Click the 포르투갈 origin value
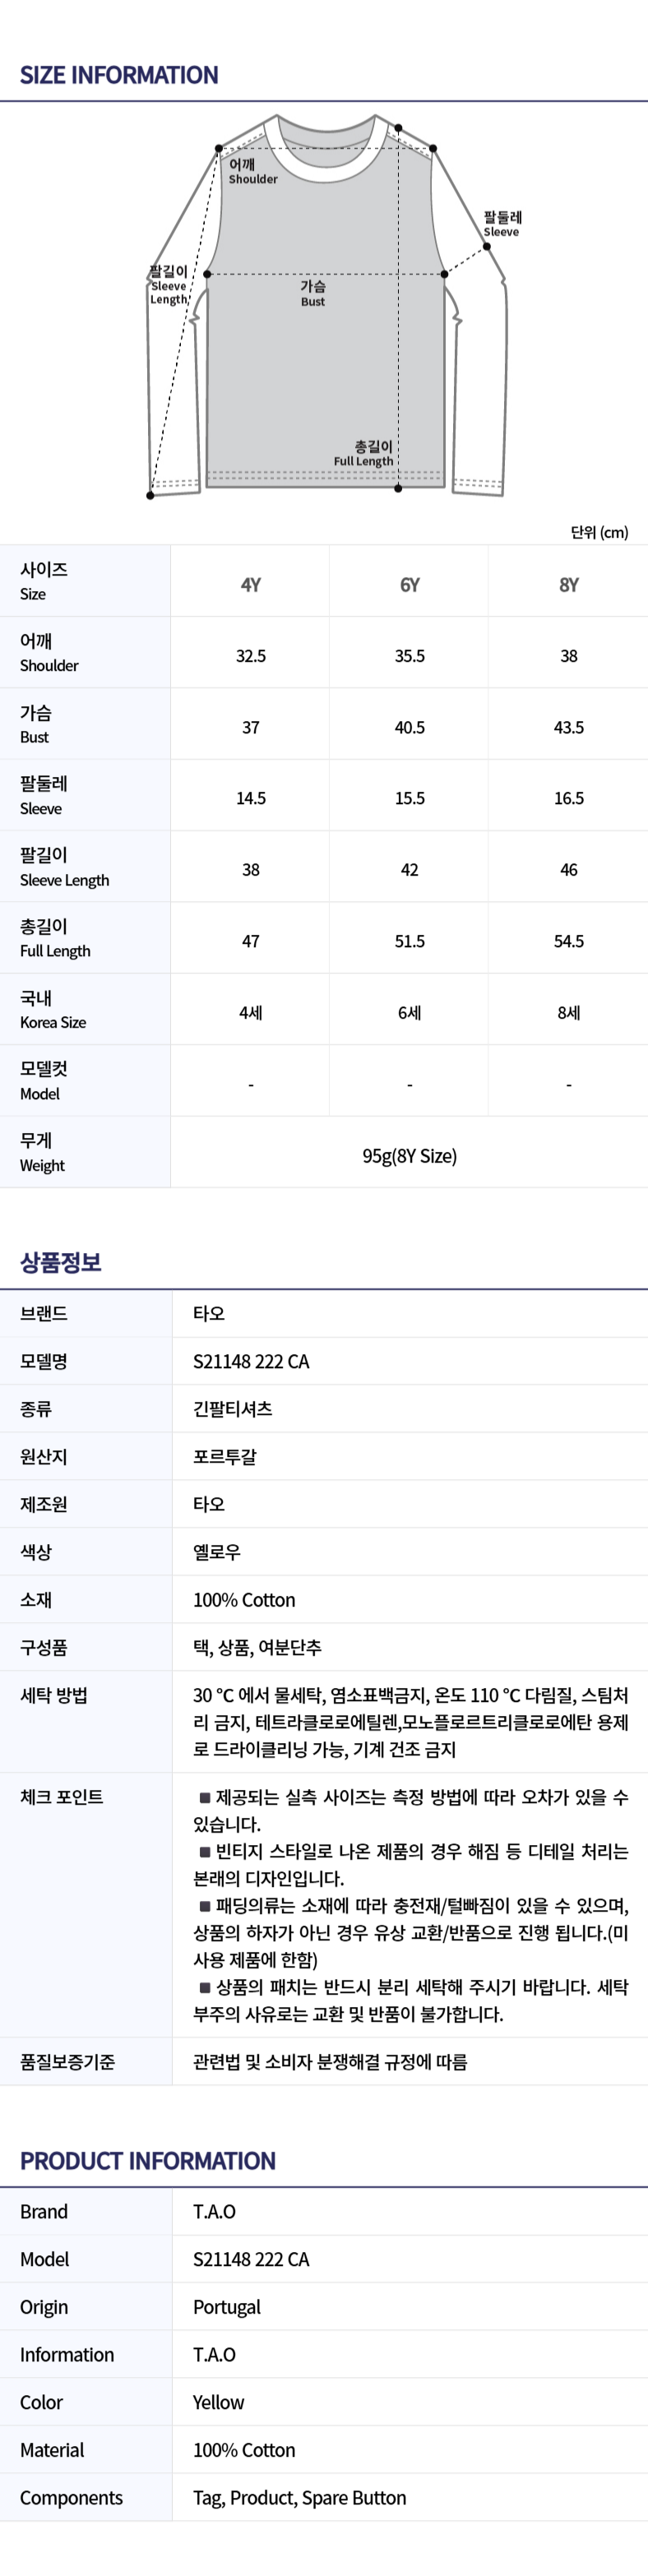This screenshot has height=2576, width=648. [x=225, y=1457]
